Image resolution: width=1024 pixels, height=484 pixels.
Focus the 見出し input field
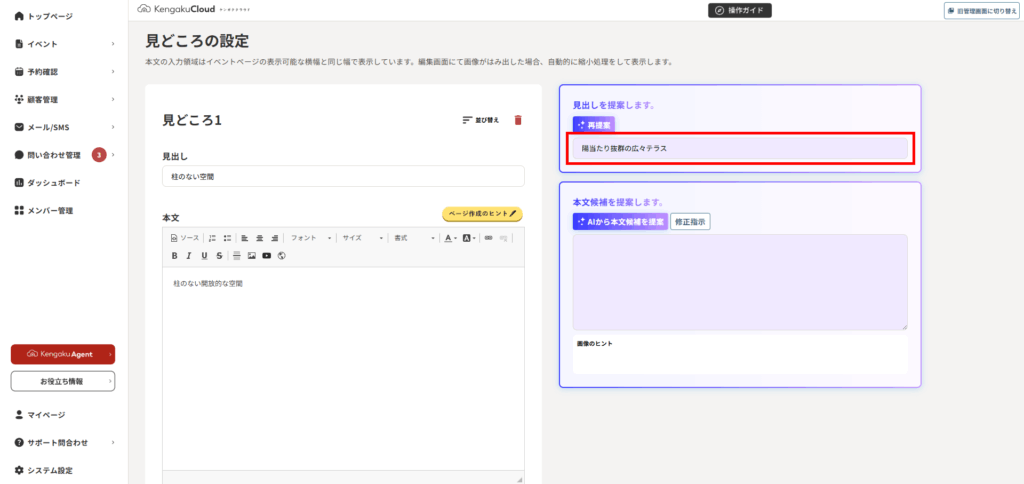point(343,176)
